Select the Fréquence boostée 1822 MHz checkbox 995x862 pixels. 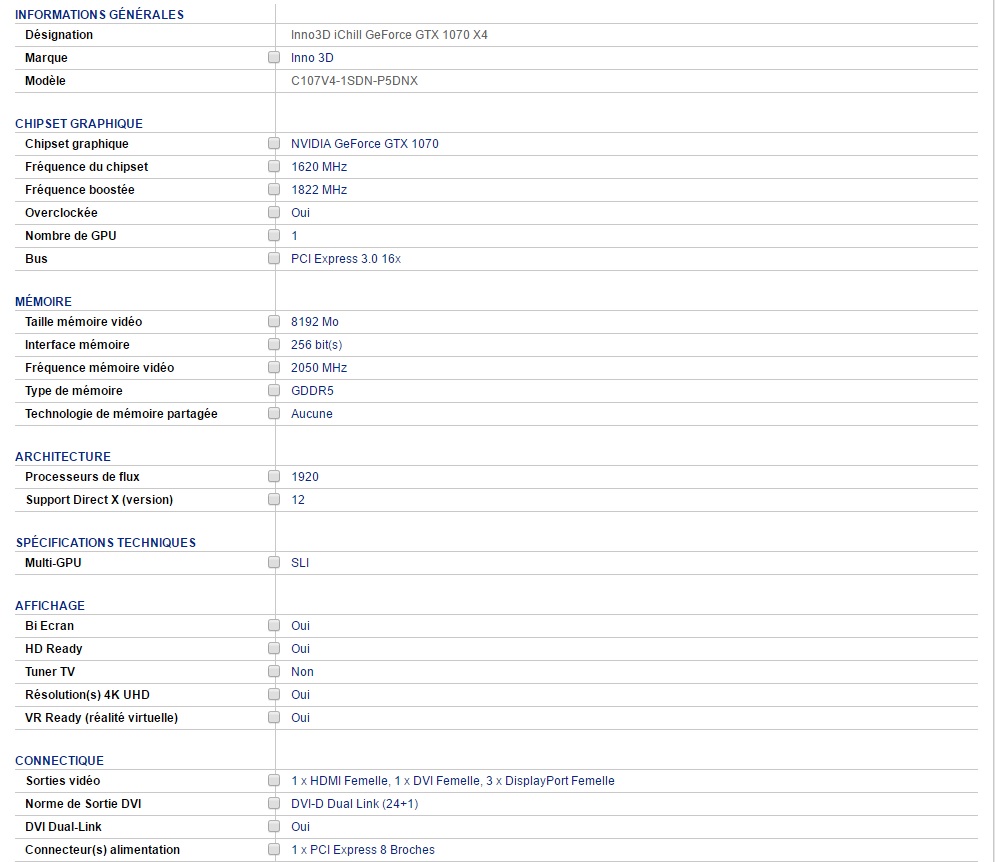click(274, 190)
